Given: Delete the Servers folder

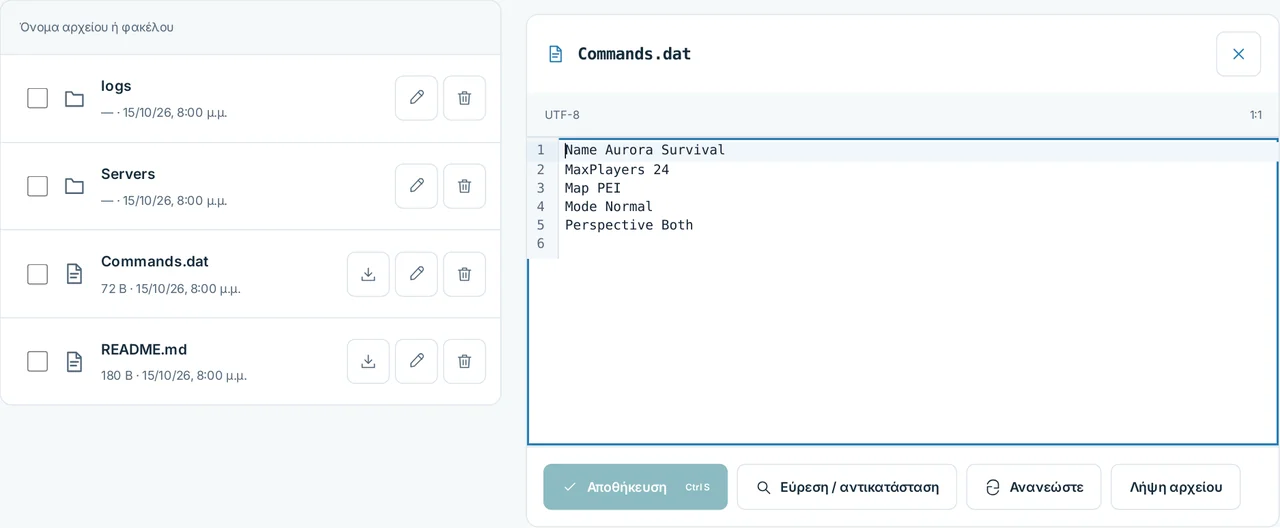Looking at the screenshot, I should point(464,186).
